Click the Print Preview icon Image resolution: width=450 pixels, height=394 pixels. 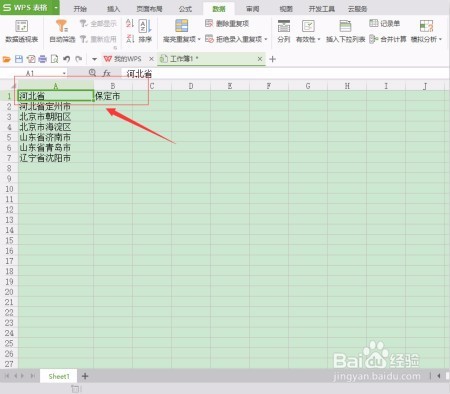point(54,59)
